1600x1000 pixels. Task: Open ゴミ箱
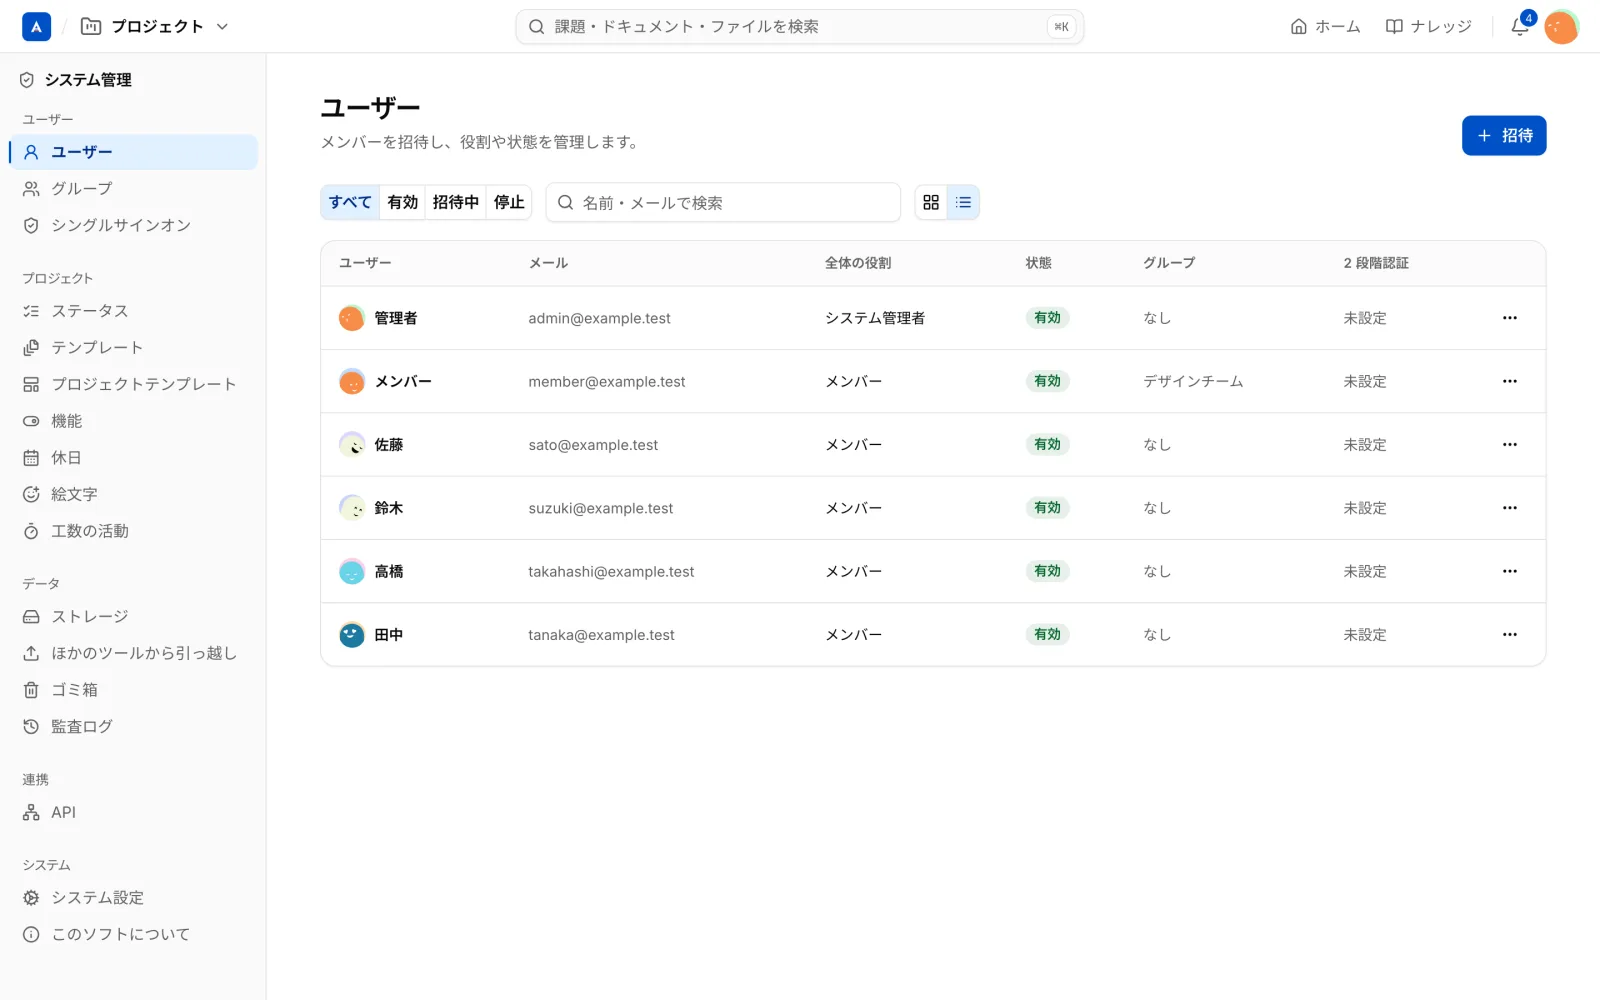(133, 690)
